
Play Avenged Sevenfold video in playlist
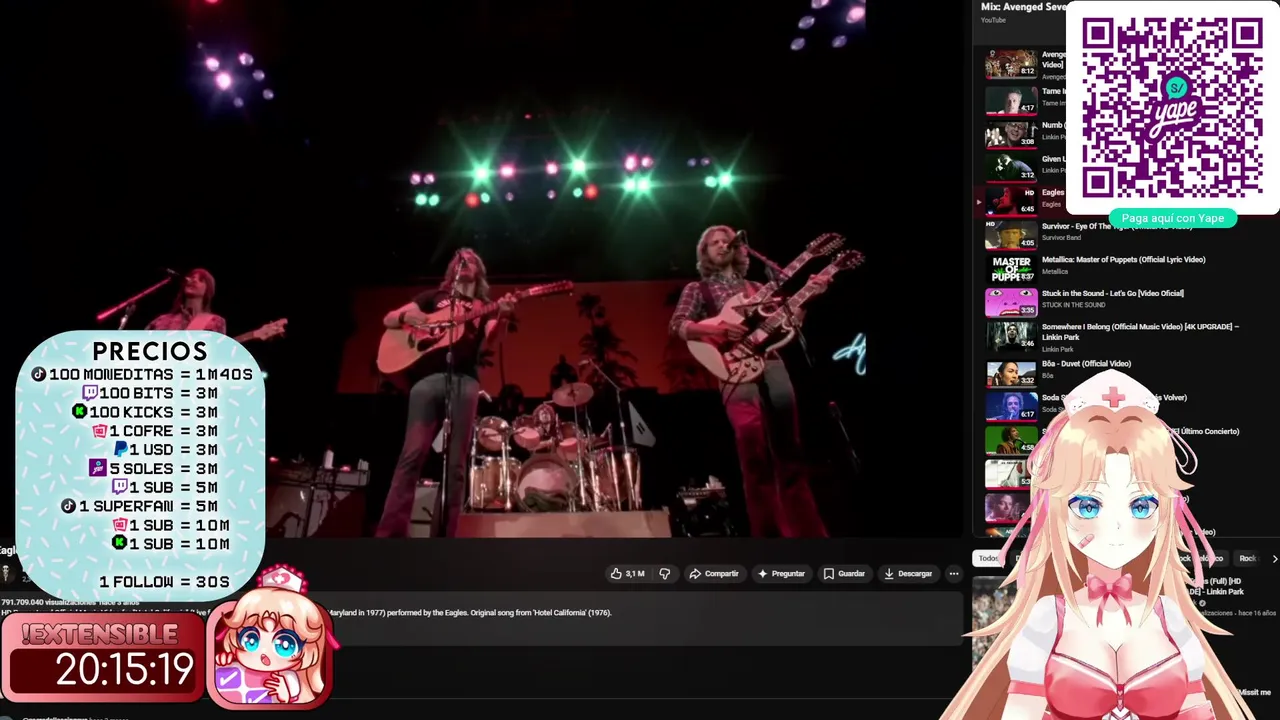click(1011, 64)
